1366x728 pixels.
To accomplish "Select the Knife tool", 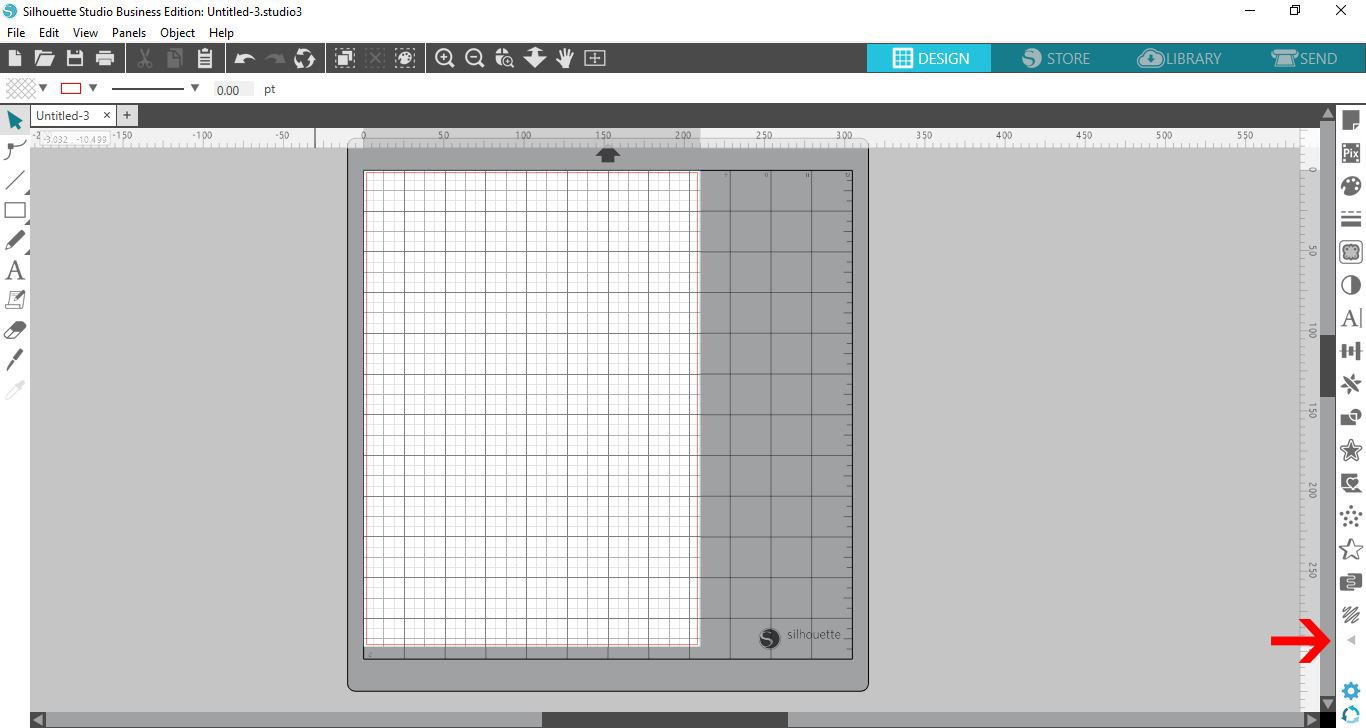I will click(15, 360).
